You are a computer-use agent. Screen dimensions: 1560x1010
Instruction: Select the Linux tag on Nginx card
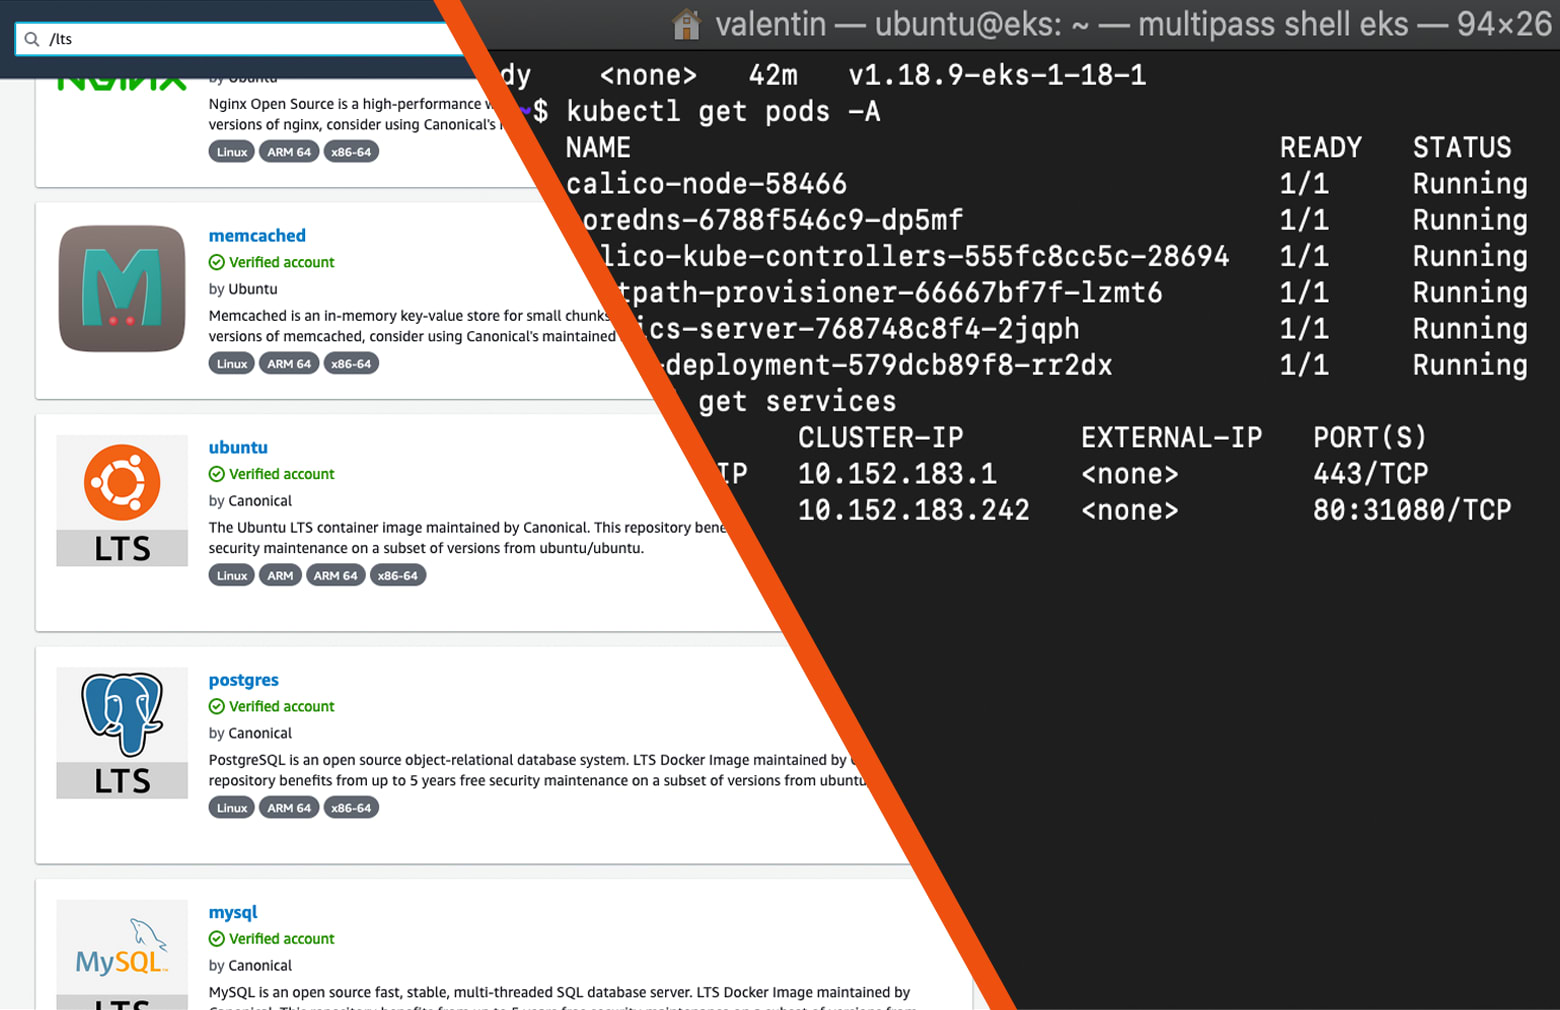coord(232,152)
